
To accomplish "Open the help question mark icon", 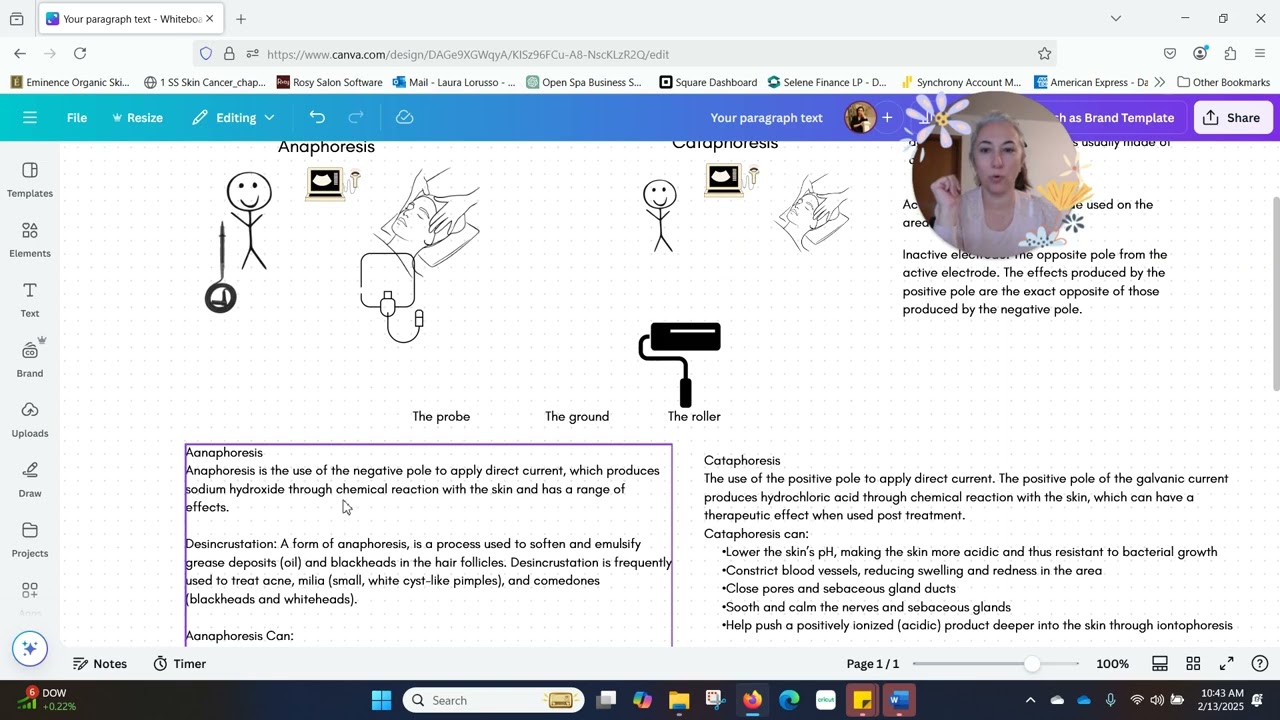I will click(x=1260, y=664).
